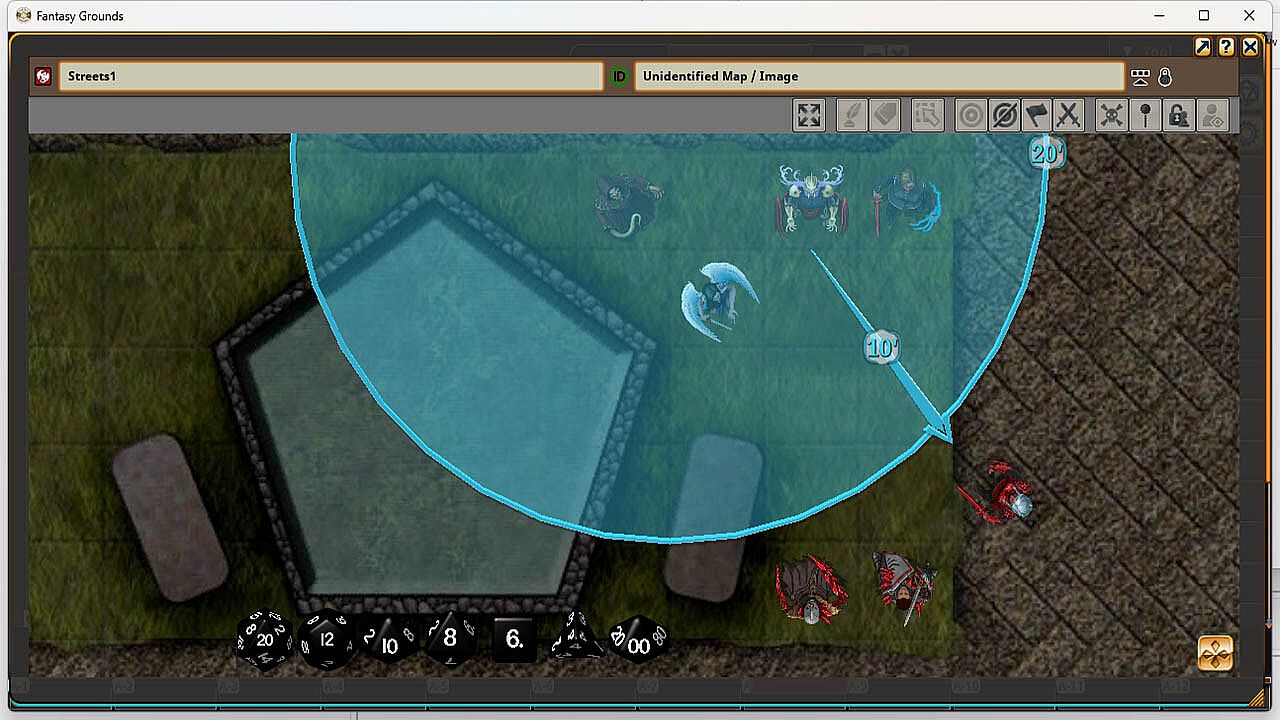The width and height of the screenshot is (1280, 720).
Task: Click the orange button at map's bottom-right corner
Action: point(1215,653)
